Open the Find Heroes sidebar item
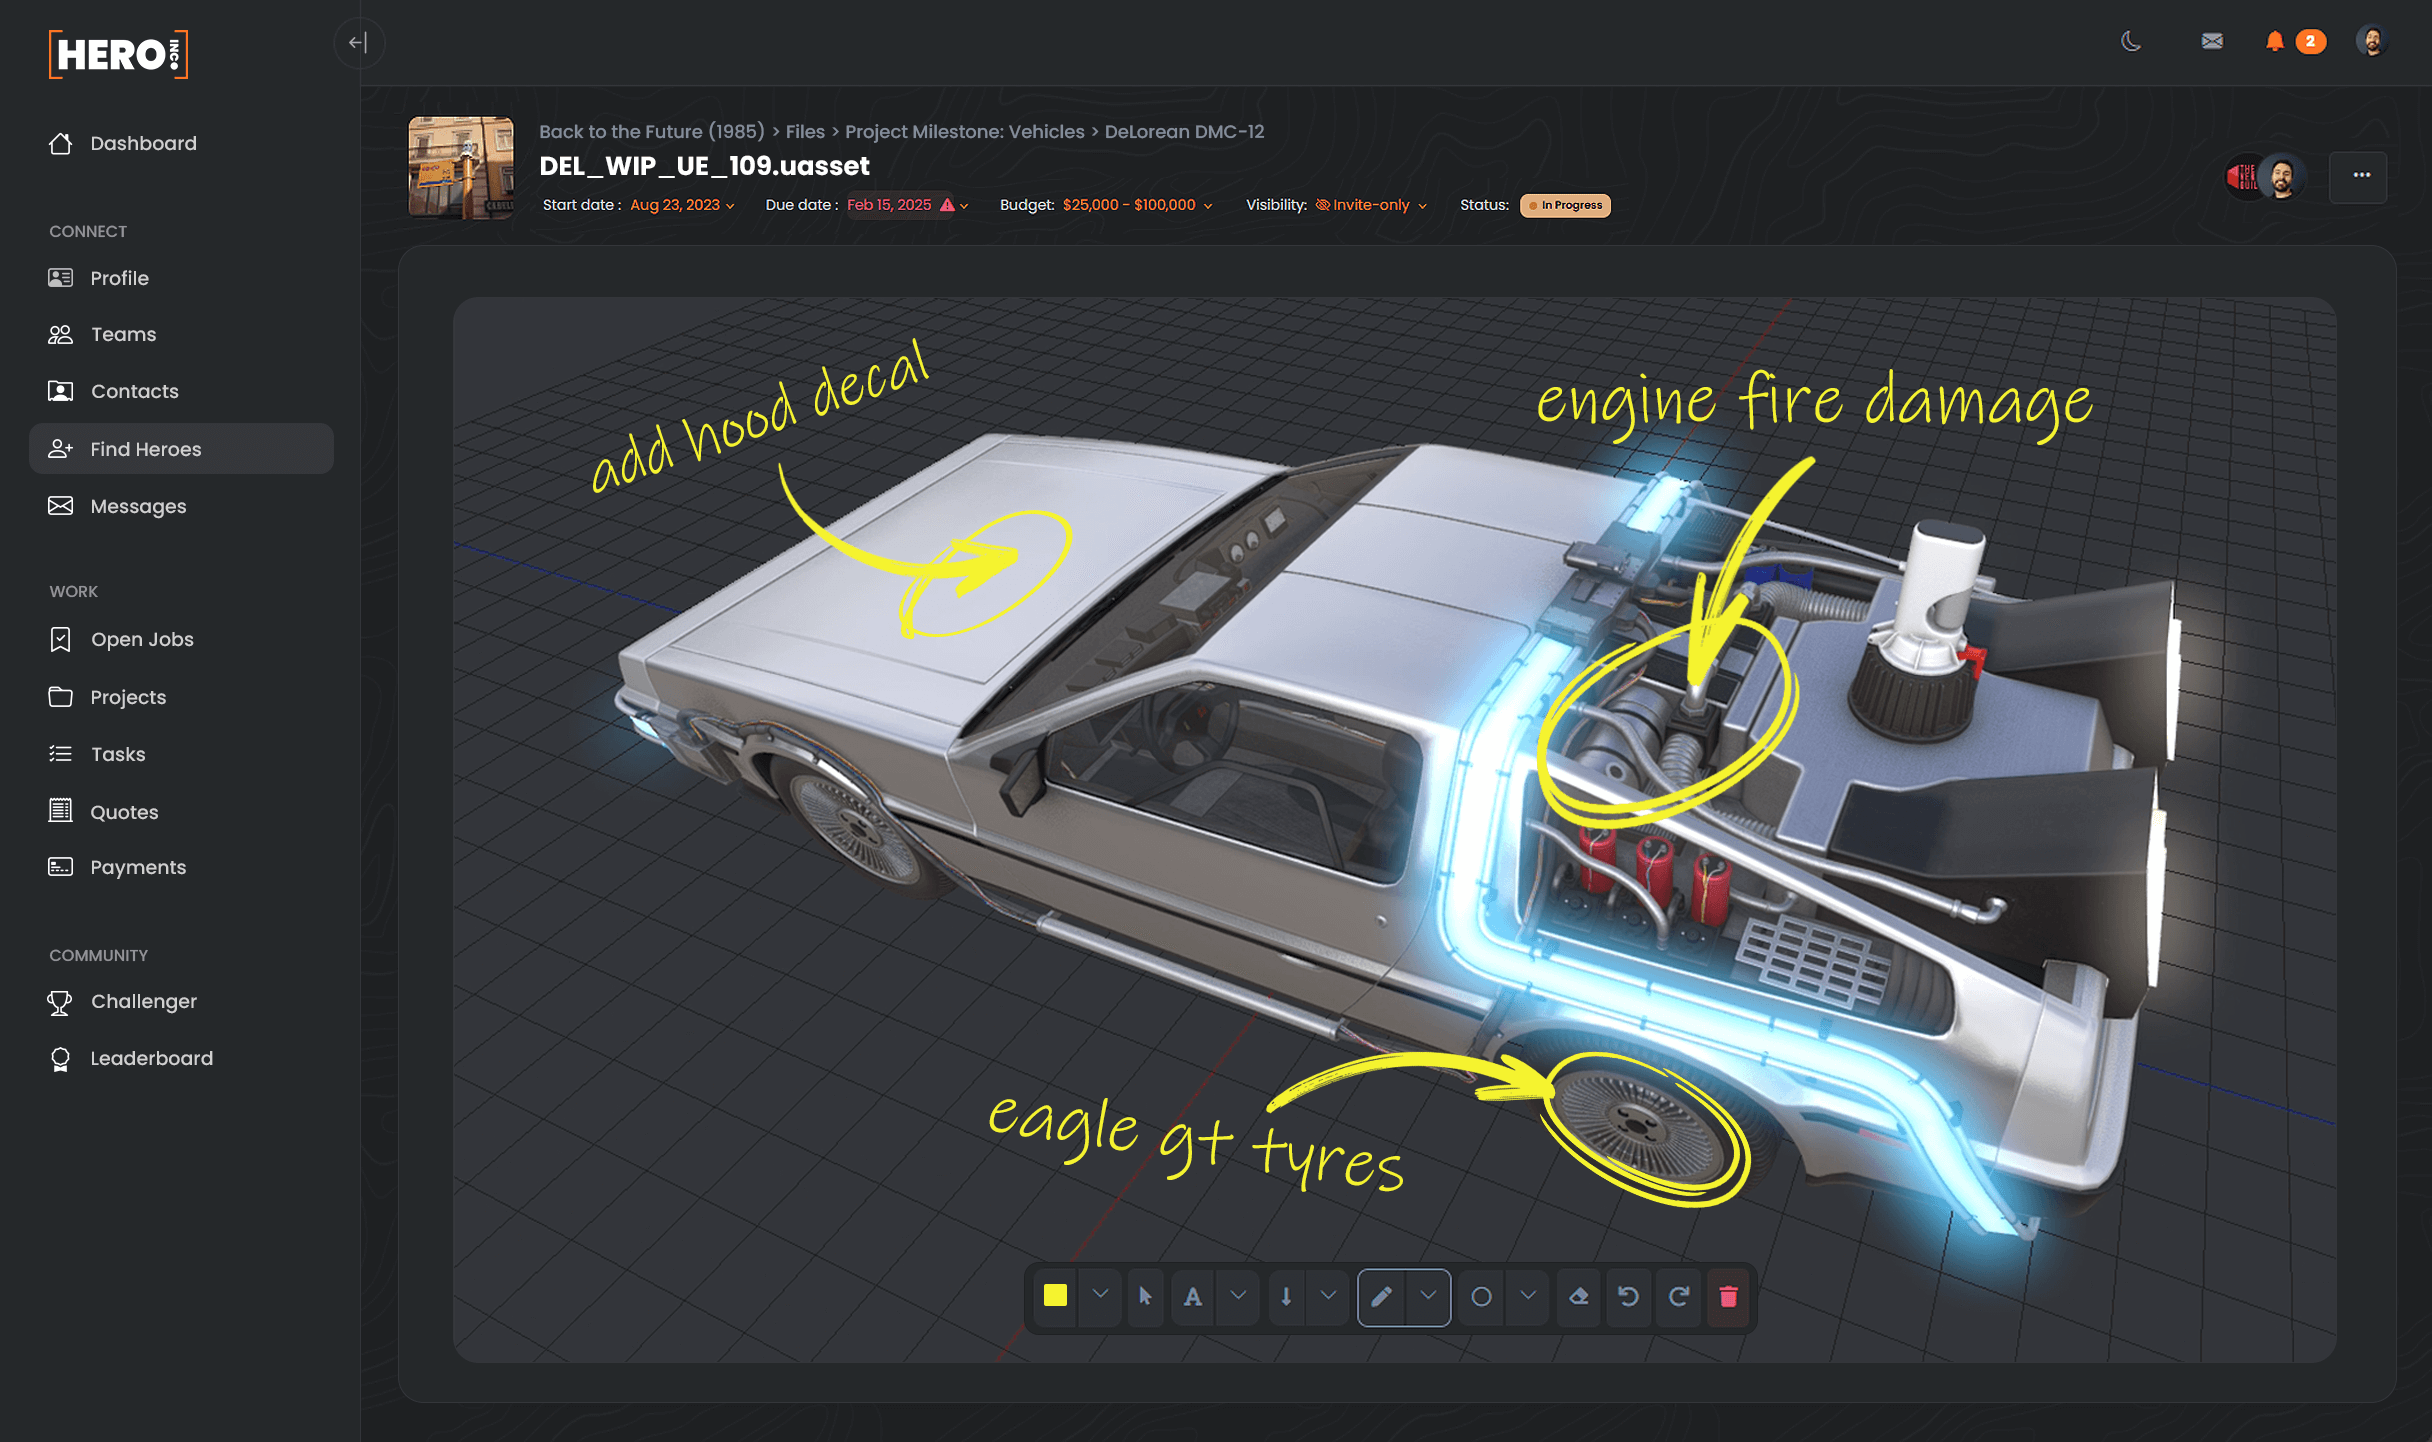Screen dimensions: 2432x1442 tap(144, 448)
